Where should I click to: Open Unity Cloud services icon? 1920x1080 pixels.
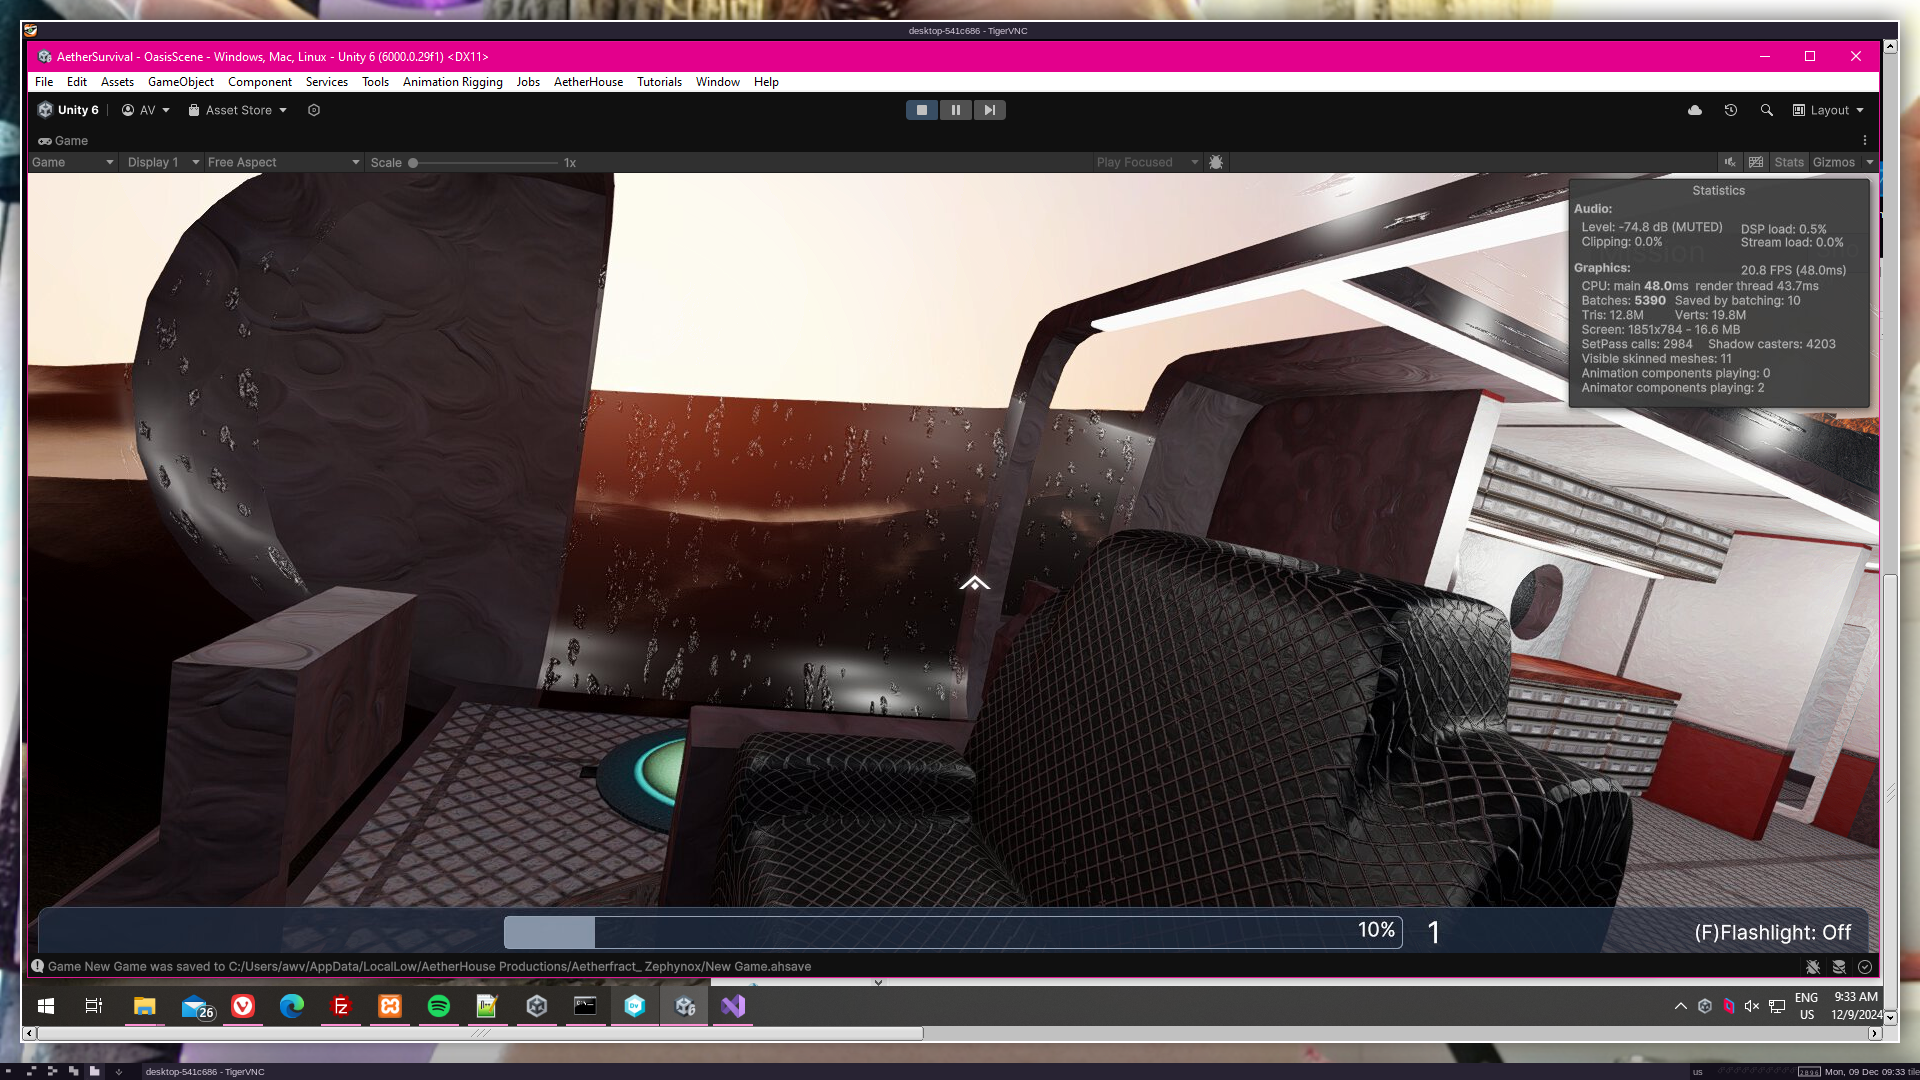[1694, 110]
